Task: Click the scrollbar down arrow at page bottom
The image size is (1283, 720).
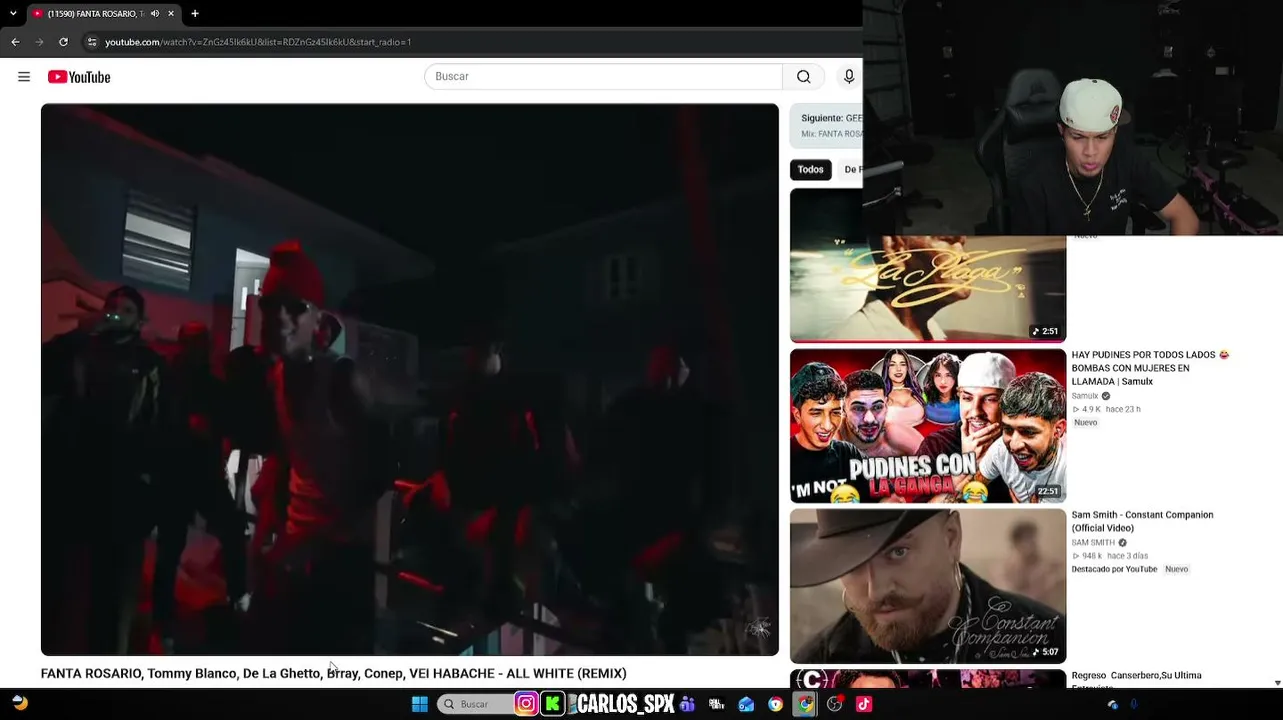Action: (x=1277, y=683)
